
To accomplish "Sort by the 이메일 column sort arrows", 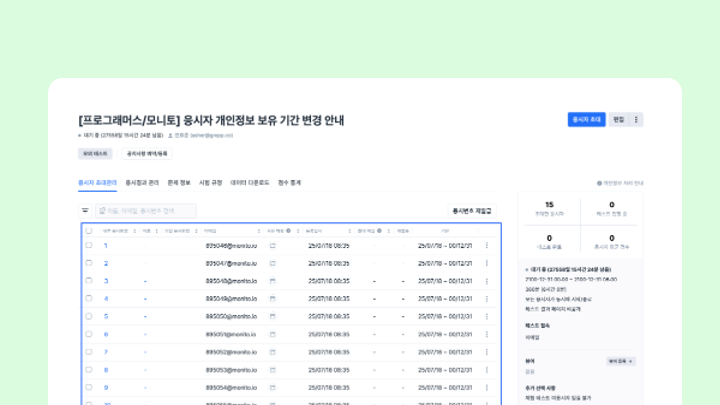I will (x=259, y=231).
